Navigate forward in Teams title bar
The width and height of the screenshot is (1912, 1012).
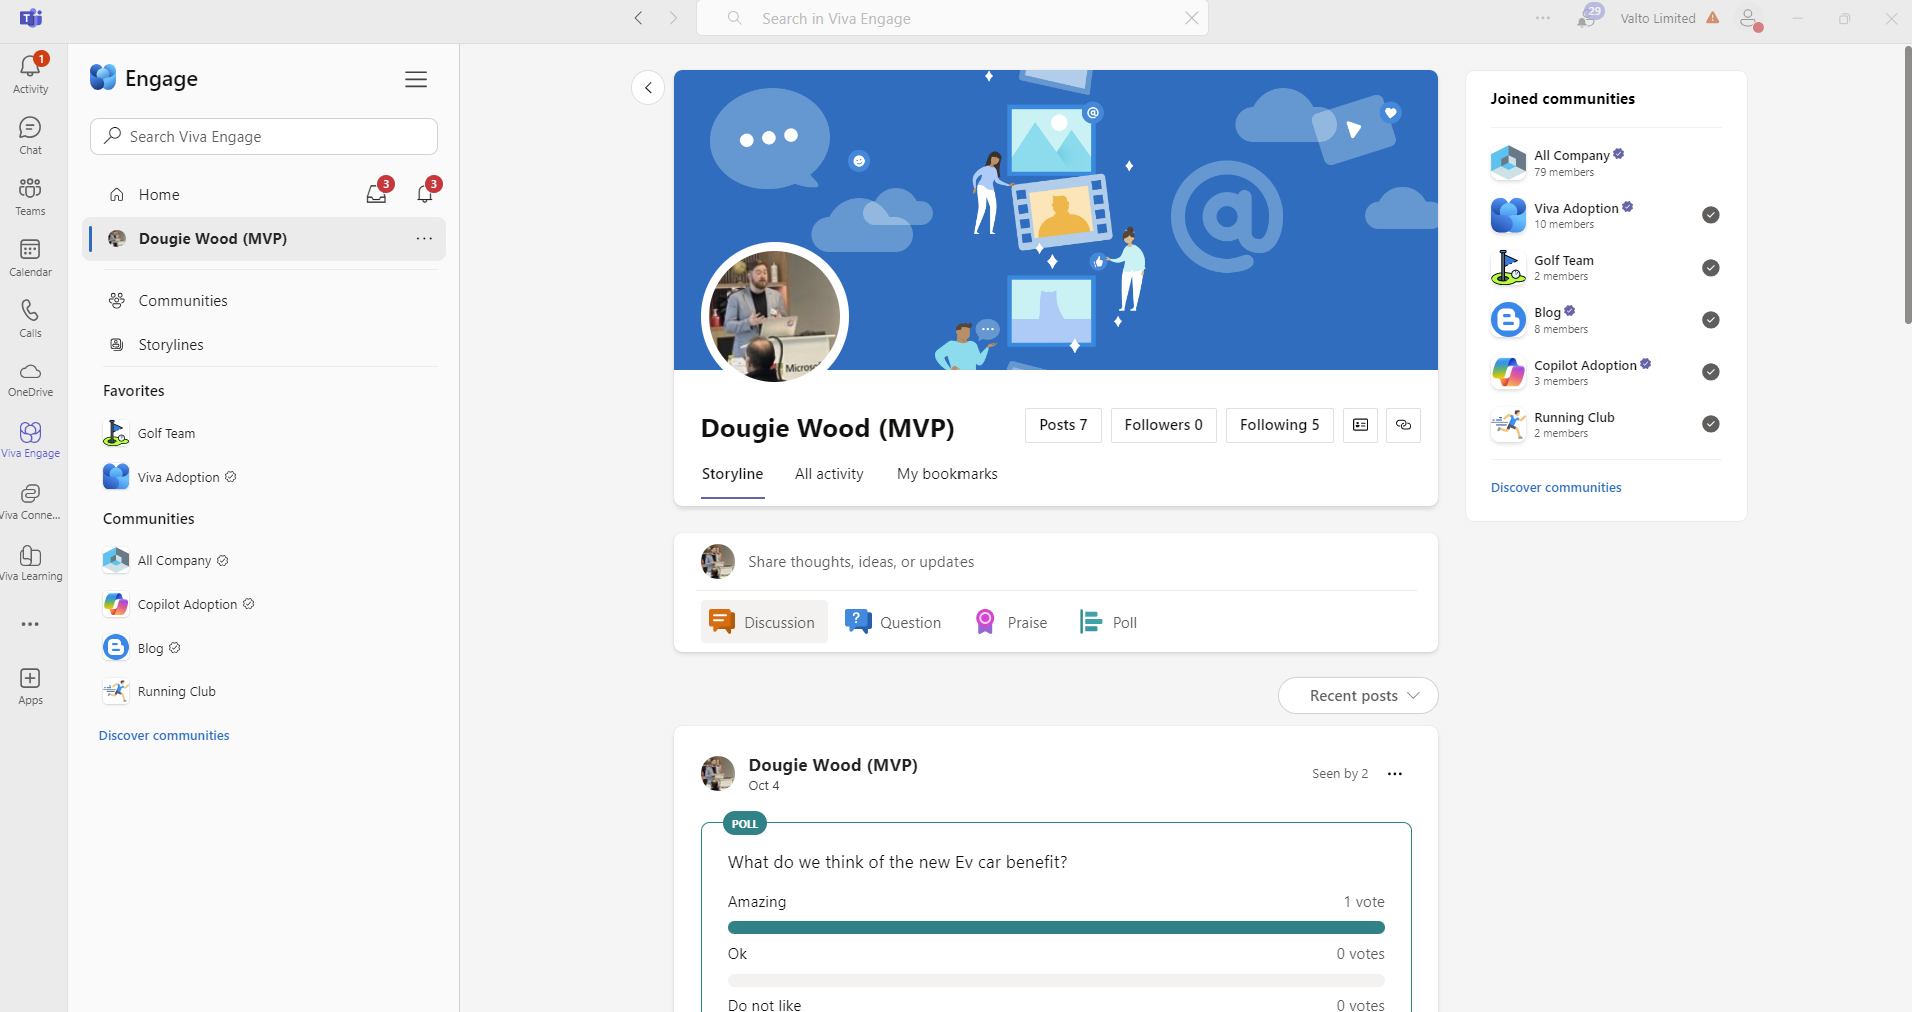[x=673, y=18]
